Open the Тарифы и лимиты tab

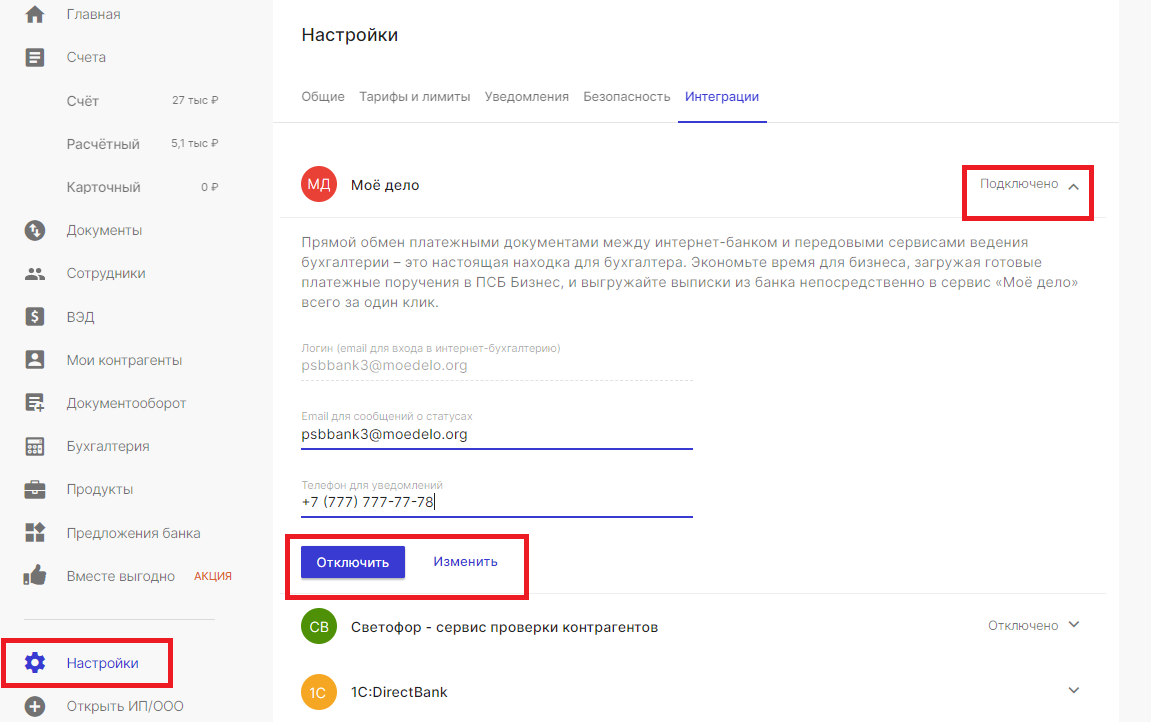tap(415, 97)
